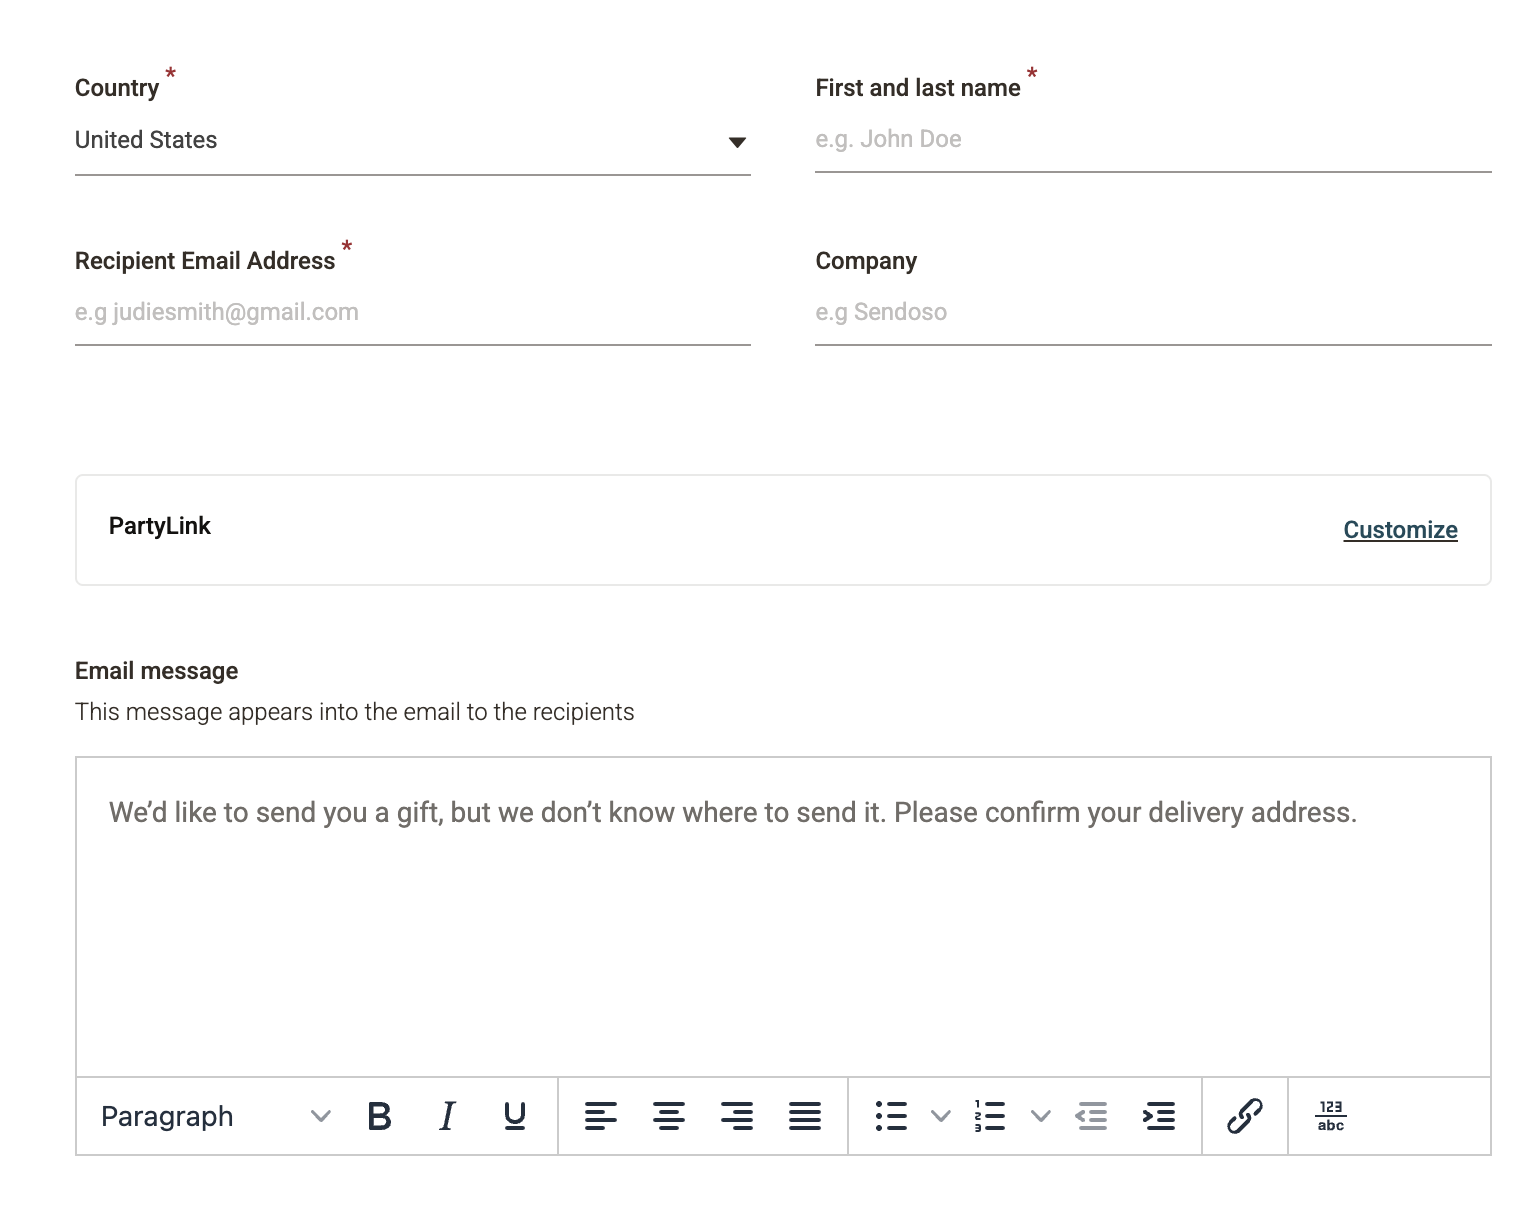Insert a bulleted list
This screenshot has height=1210, width=1540.
[891, 1116]
